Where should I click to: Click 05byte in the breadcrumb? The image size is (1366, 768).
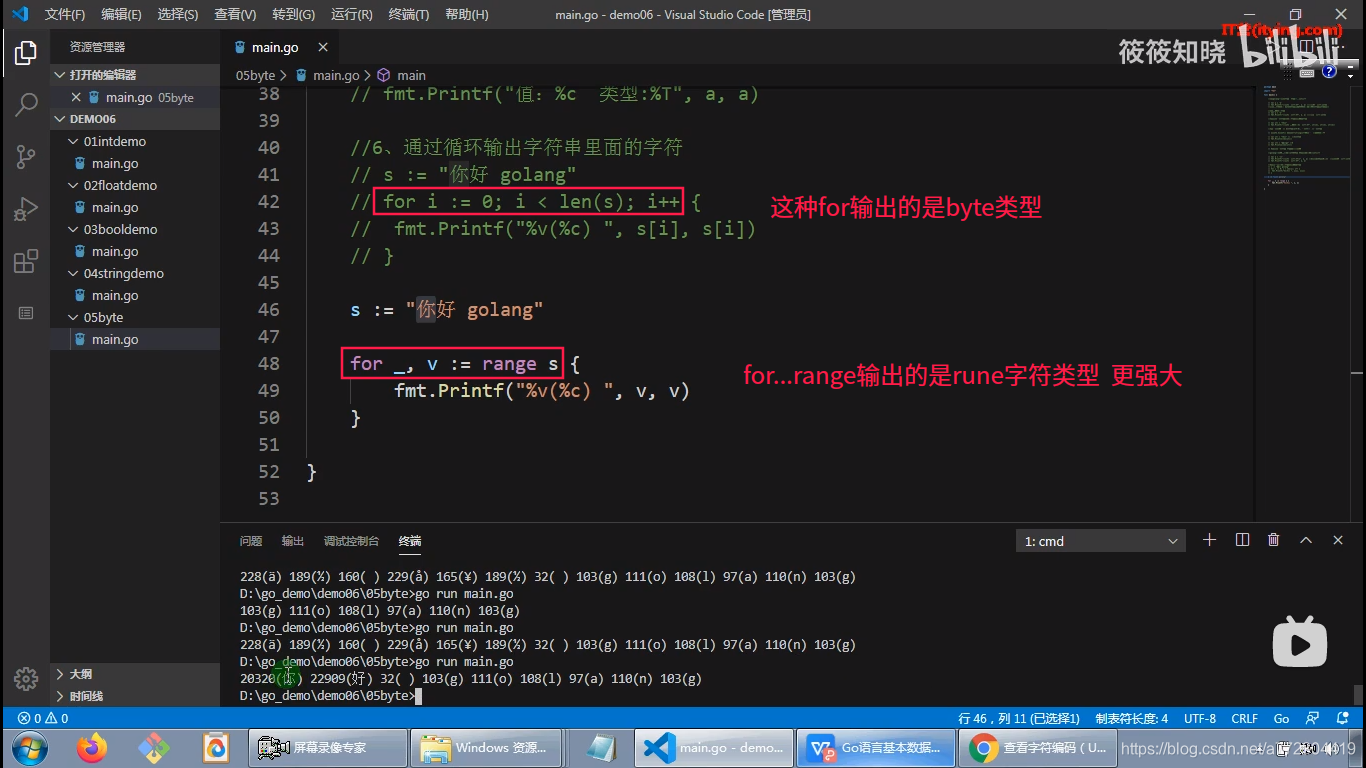coord(255,75)
